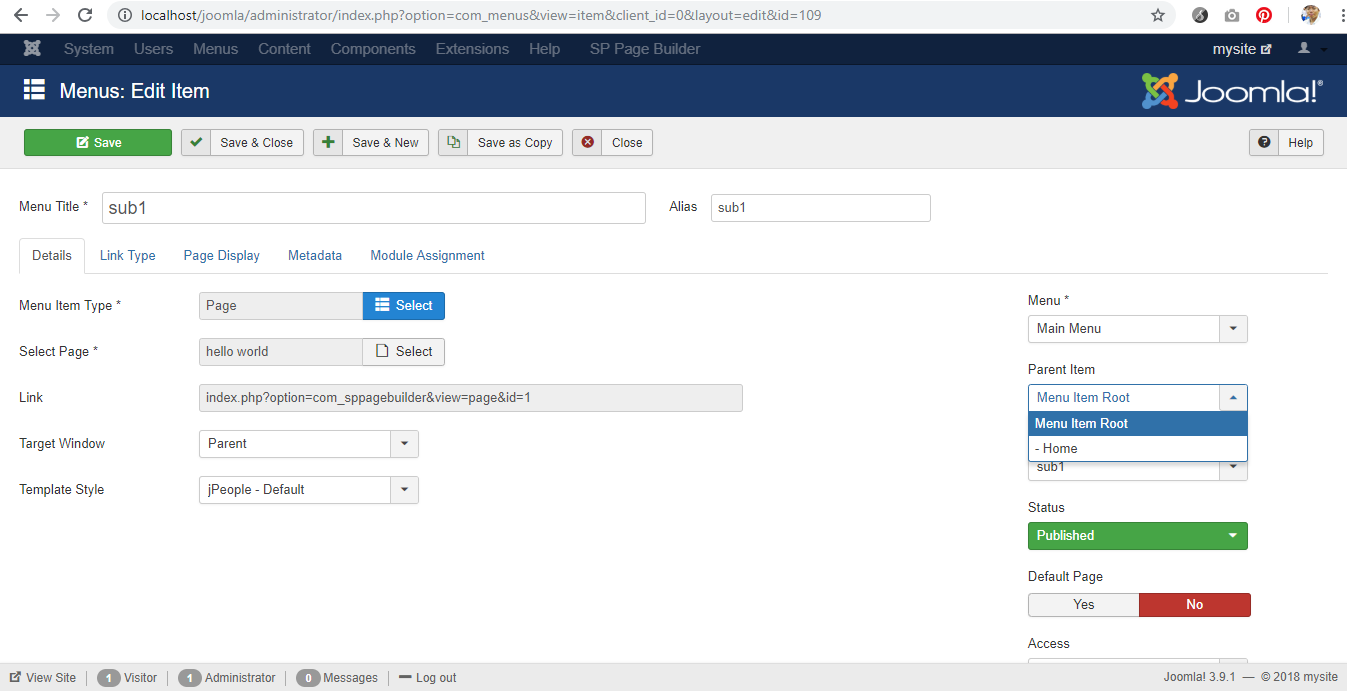Expand the Target Window dropdown
1347x691 pixels.
tap(308, 443)
